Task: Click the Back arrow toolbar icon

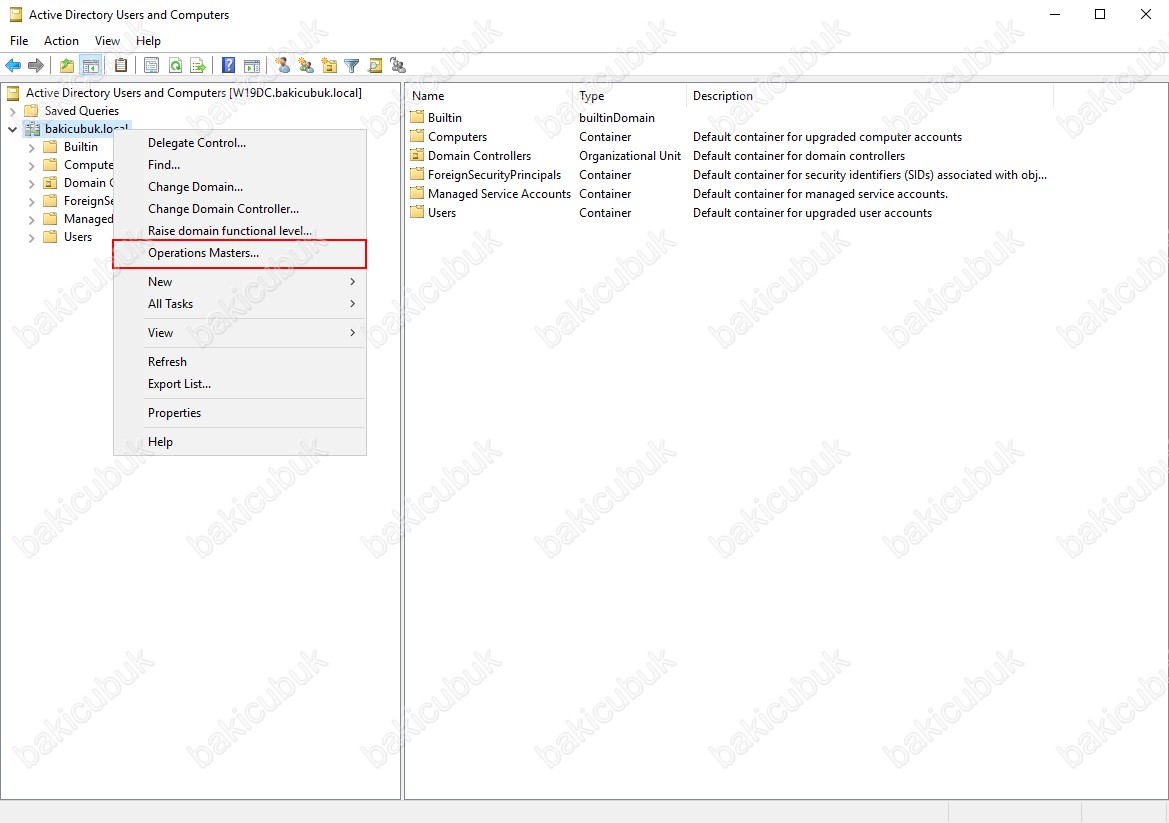Action: pyautogui.click(x=13, y=66)
